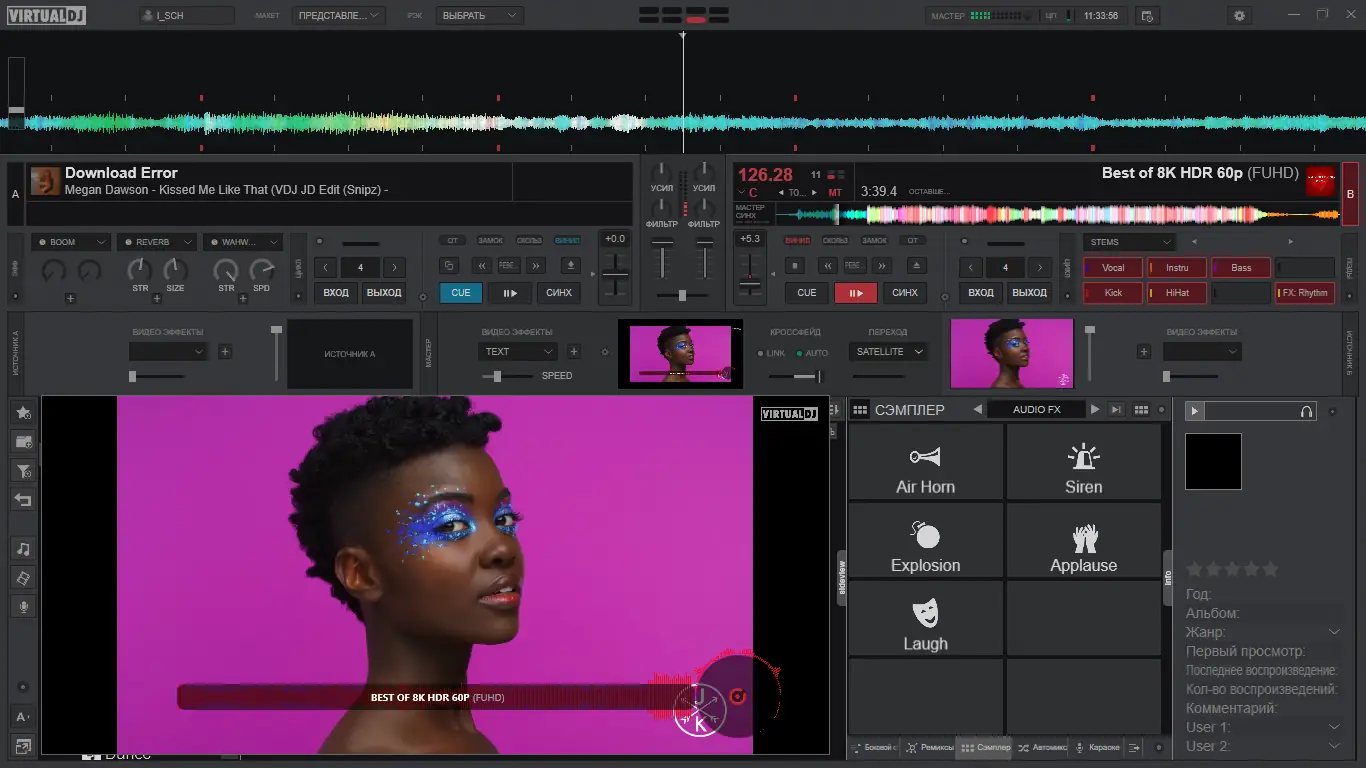
Task: Expand the SATELLITE transition dropdown
Action: (888, 352)
